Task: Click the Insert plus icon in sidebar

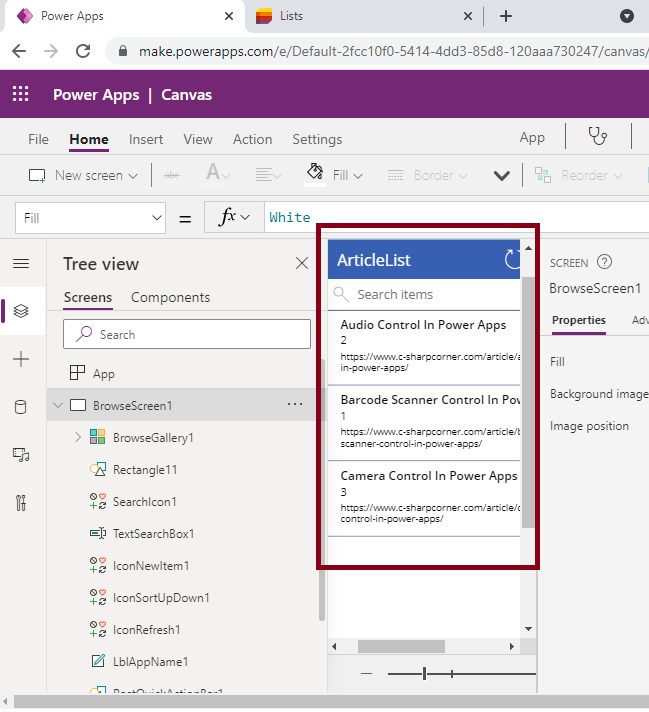Action: 21,359
